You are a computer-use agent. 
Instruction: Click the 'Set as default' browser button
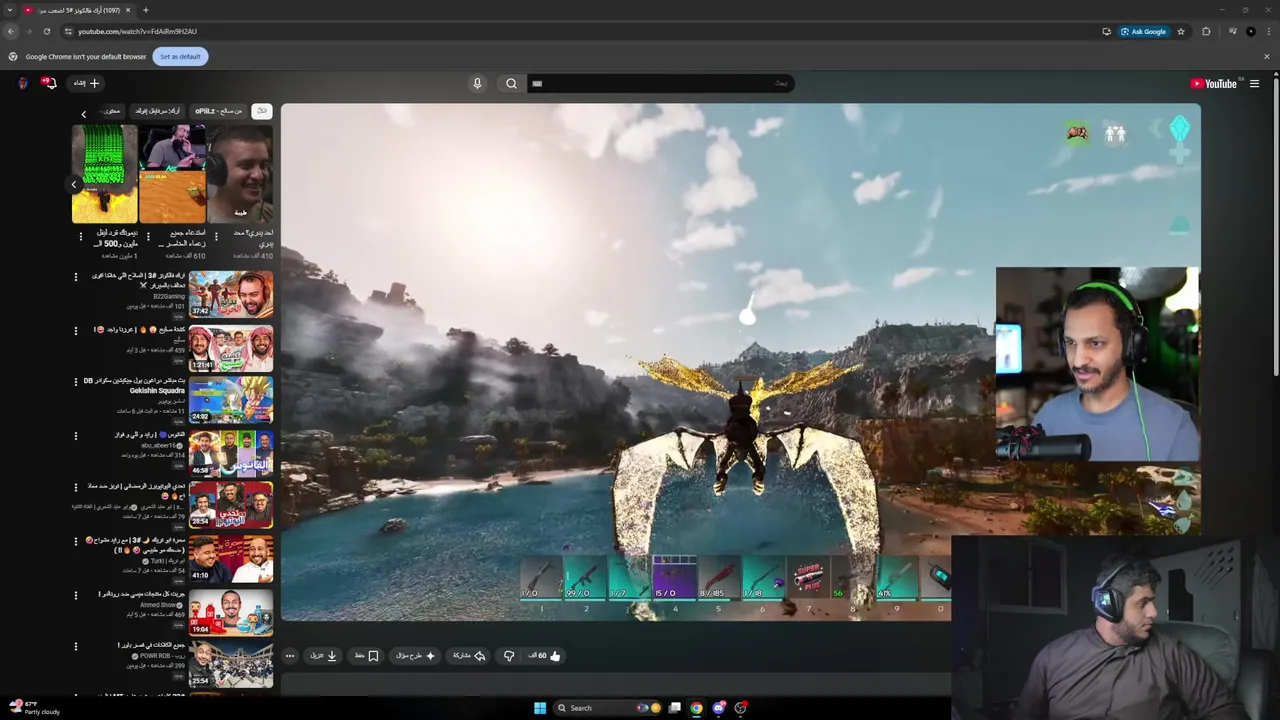click(180, 57)
